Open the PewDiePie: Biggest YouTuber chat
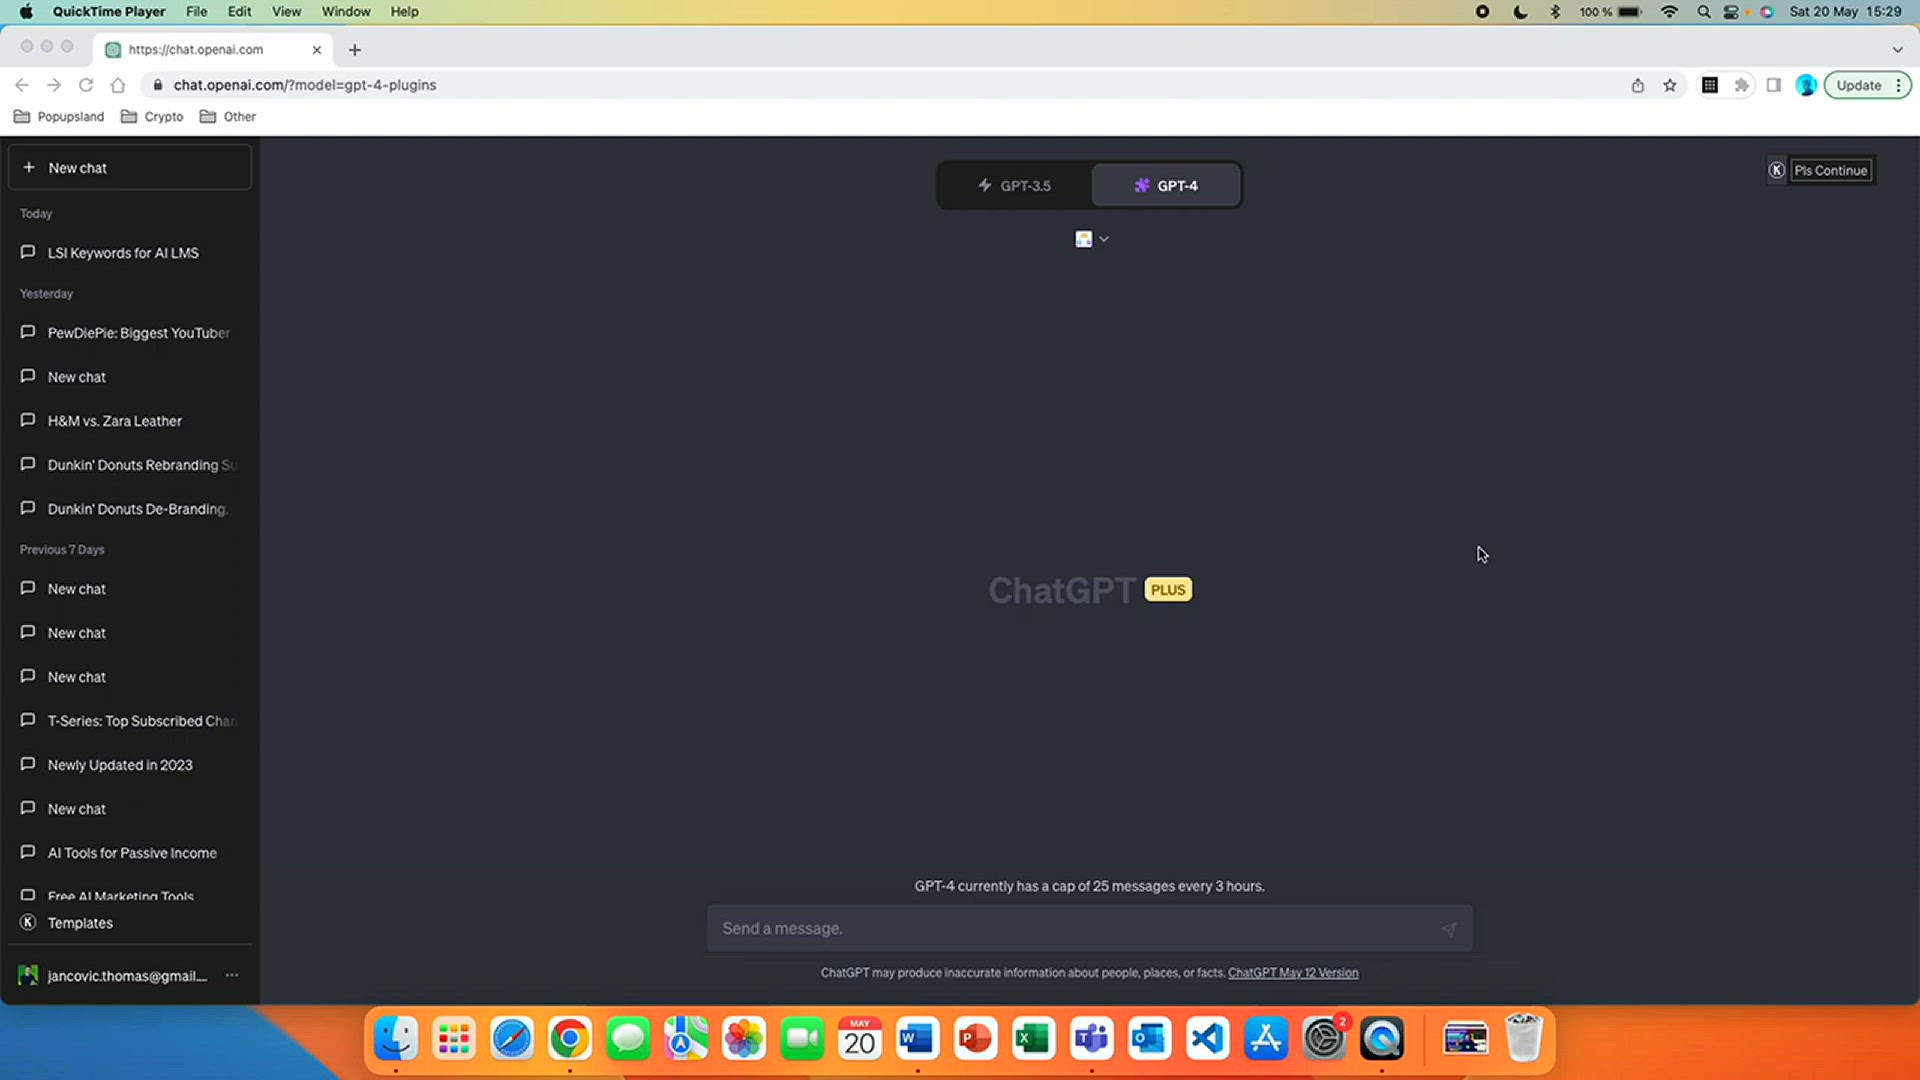Image resolution: width=1920 pixels, height=1080 pixels. (130, 333)
